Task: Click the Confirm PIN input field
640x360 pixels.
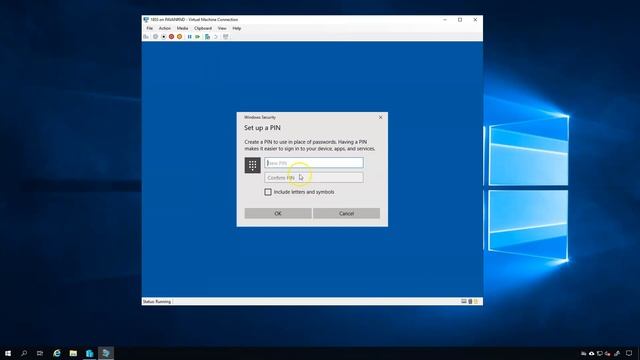Action: (x=313, y=178)
